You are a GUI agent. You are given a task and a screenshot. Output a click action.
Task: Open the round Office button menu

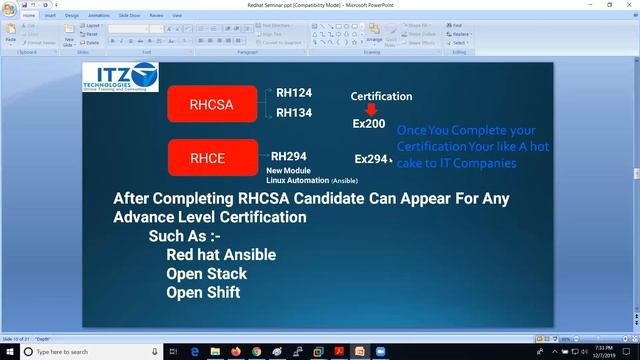pyautogui.click(x=9, y=9)
